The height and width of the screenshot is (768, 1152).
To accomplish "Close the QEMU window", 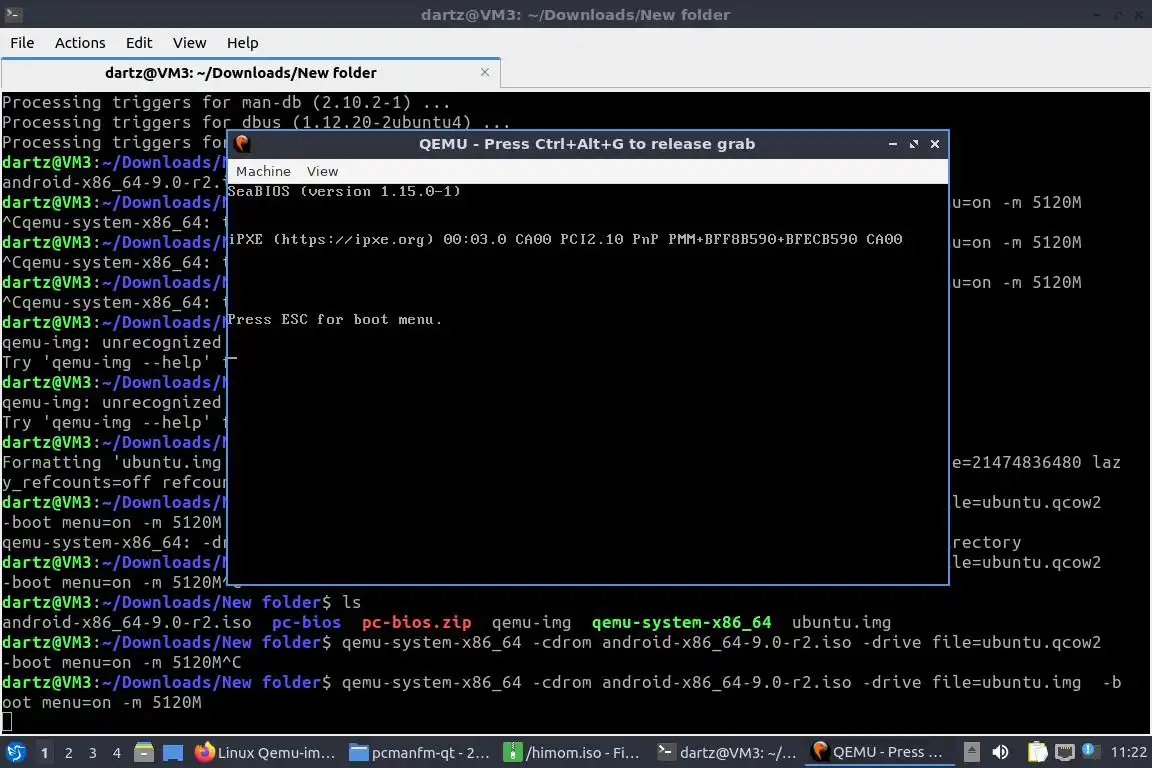I will tap(935, 144).
